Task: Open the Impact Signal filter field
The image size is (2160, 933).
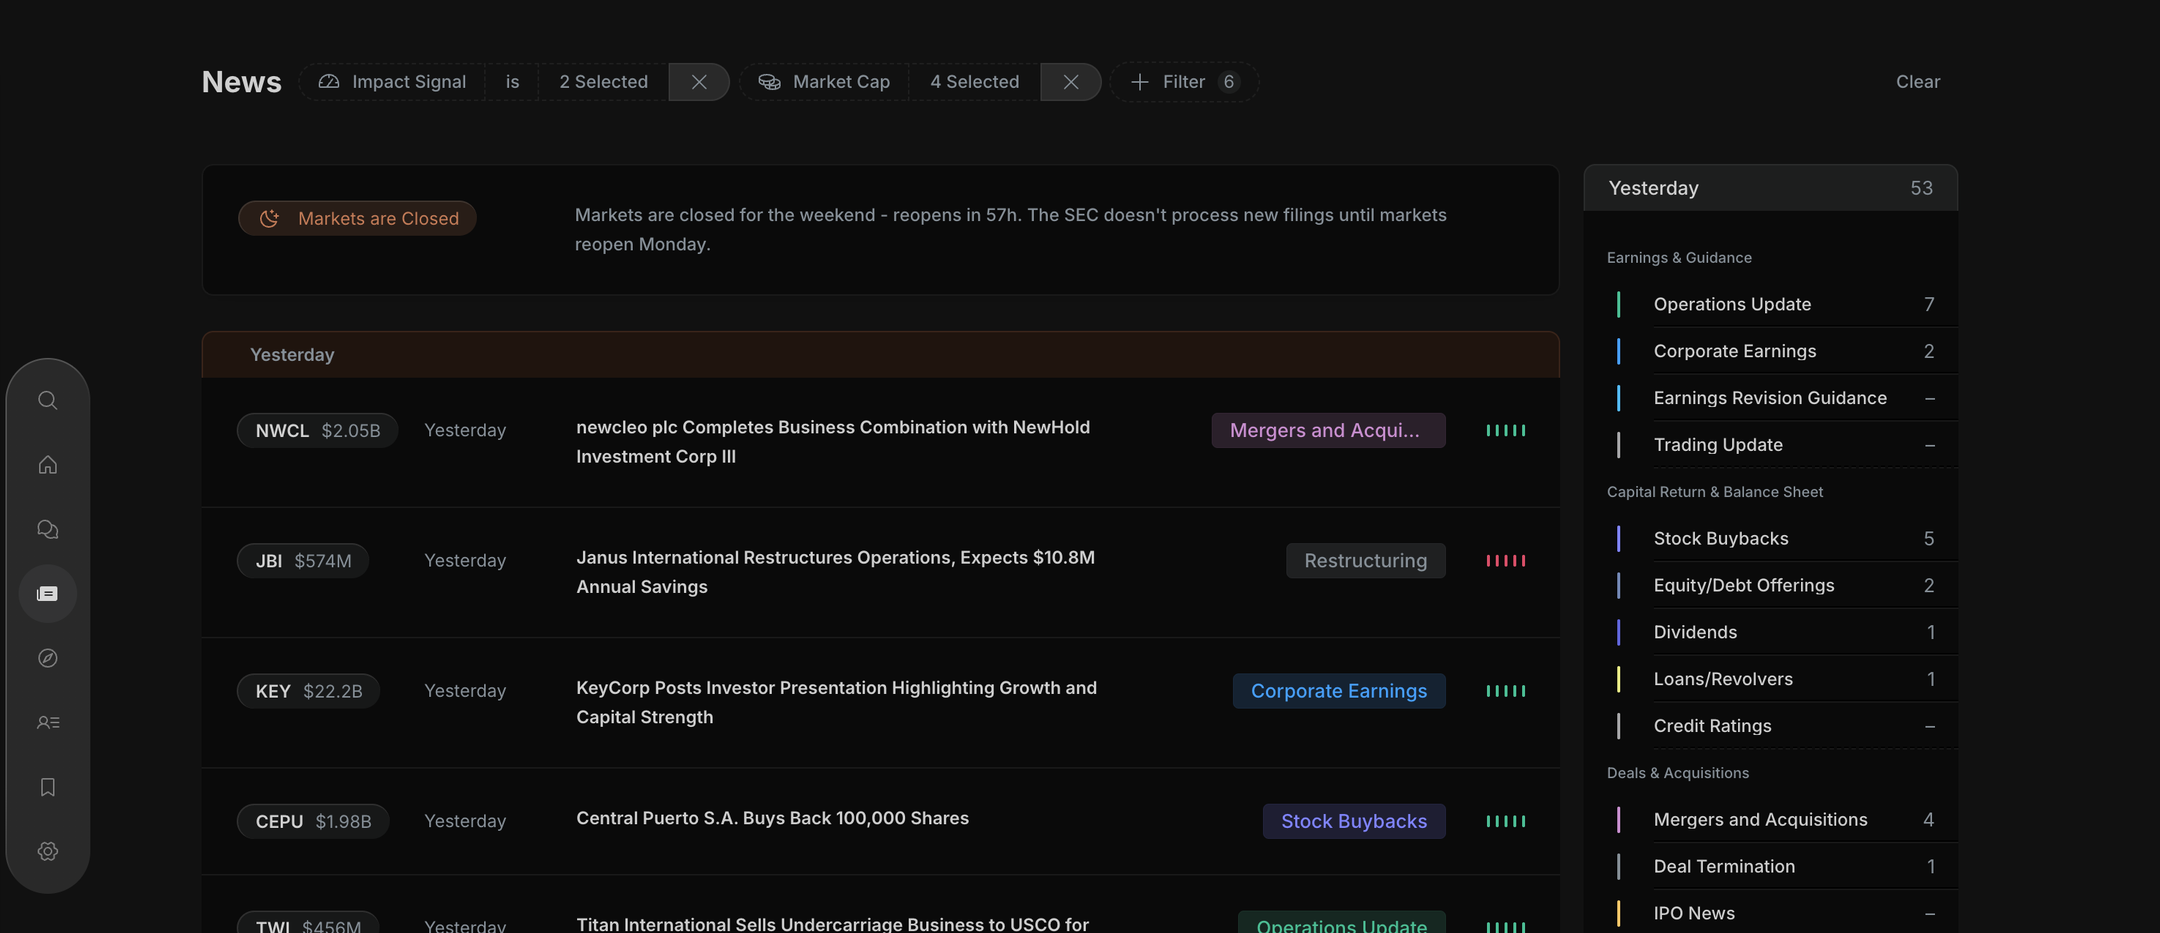Action: point(392,82)
